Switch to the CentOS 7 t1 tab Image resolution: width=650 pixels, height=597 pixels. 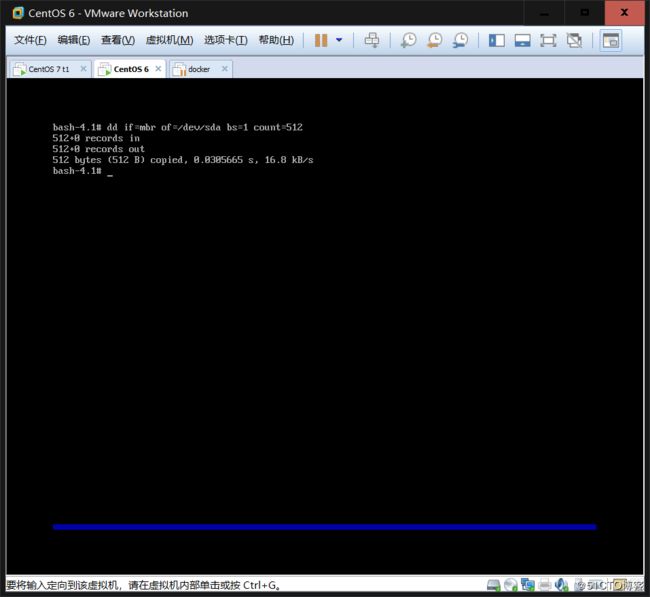coord(48,69)
